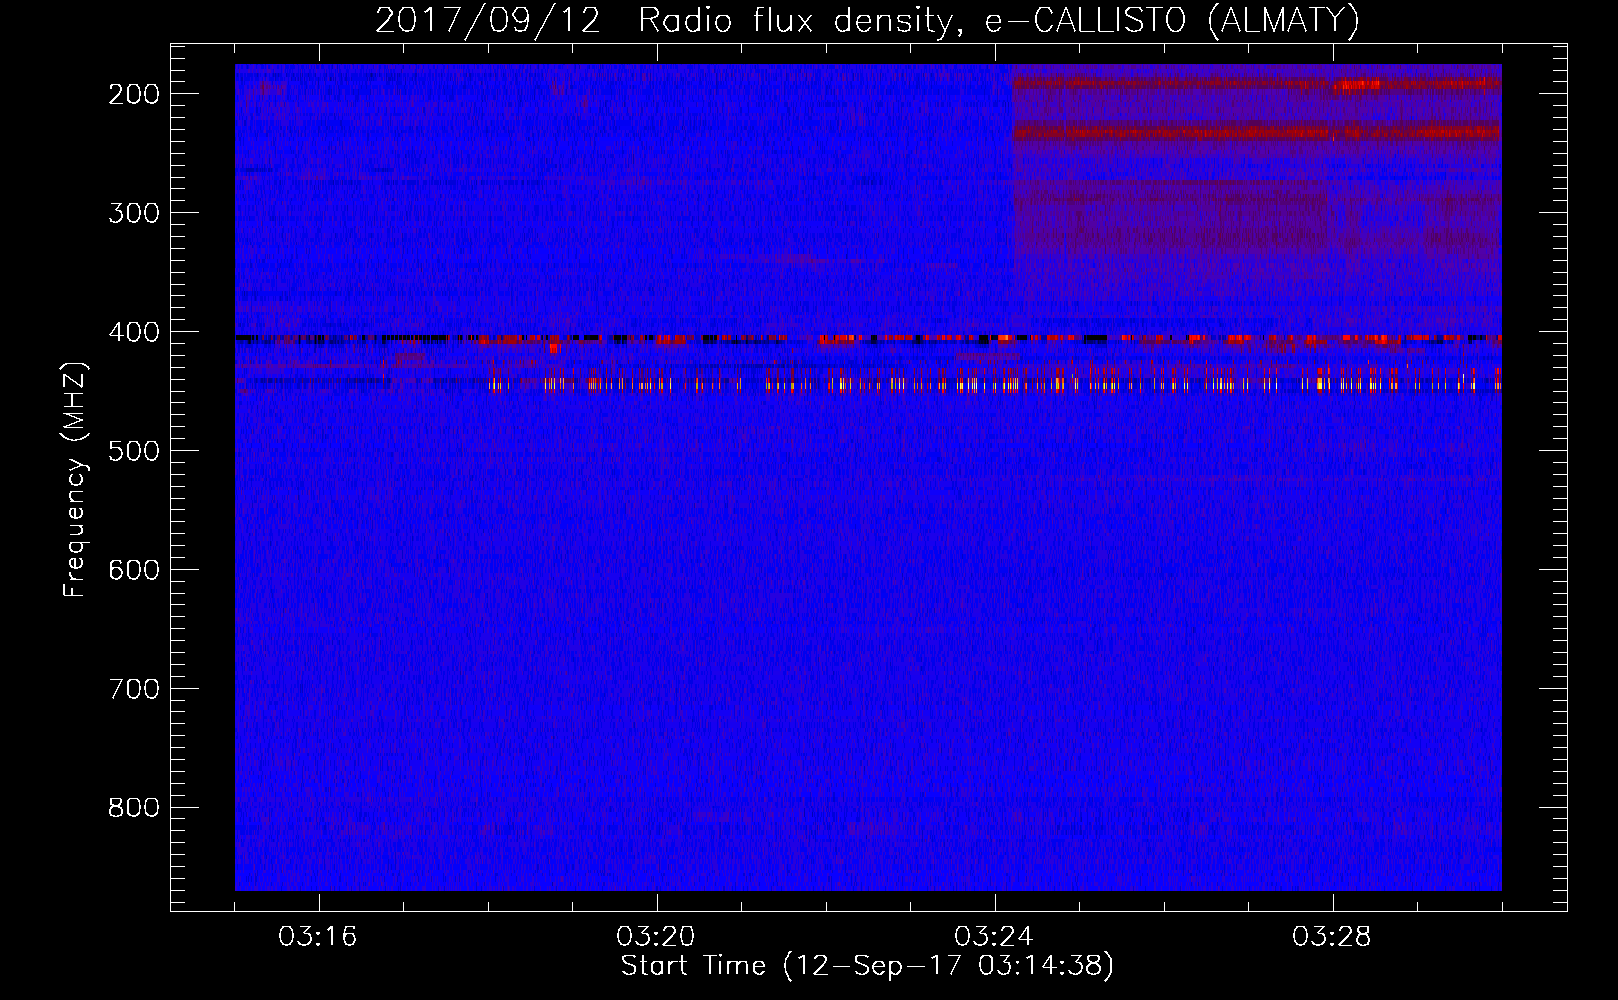Click the 'Start Time (12-Sep-17 03:14:38)' label
The height and width of the screenshot is (1000, 1618).
867,966
